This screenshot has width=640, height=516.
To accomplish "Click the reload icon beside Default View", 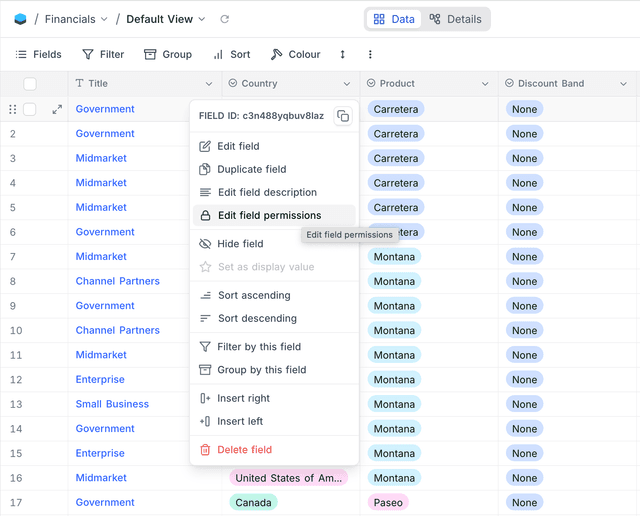I will click(x=225, y=19).
